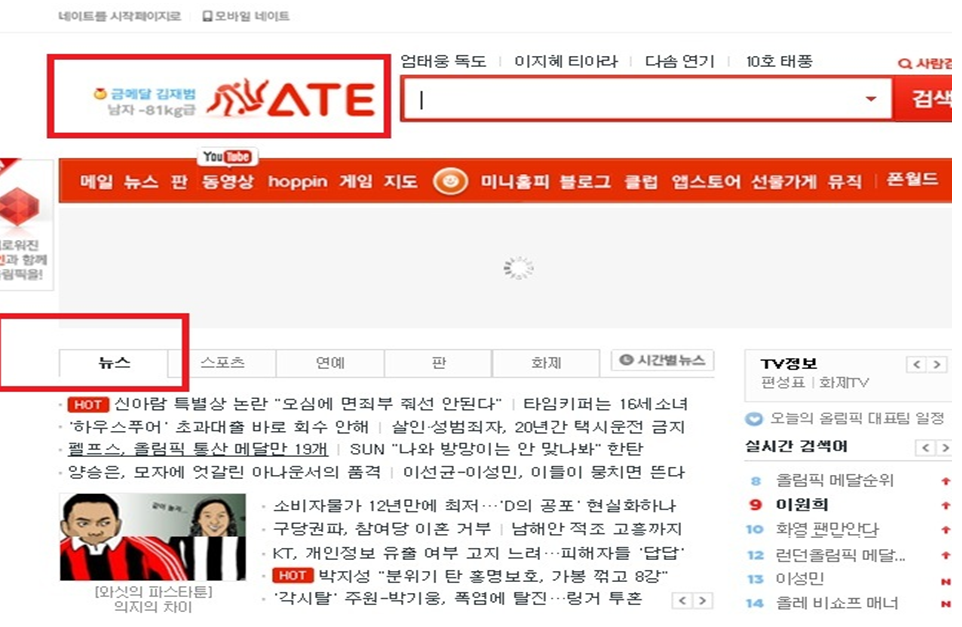Image resolution: width=962 pixels, height=627 pixels.
Task: Click the 파스타툰 cartoon thumbnail
Action: click(153, 537)
